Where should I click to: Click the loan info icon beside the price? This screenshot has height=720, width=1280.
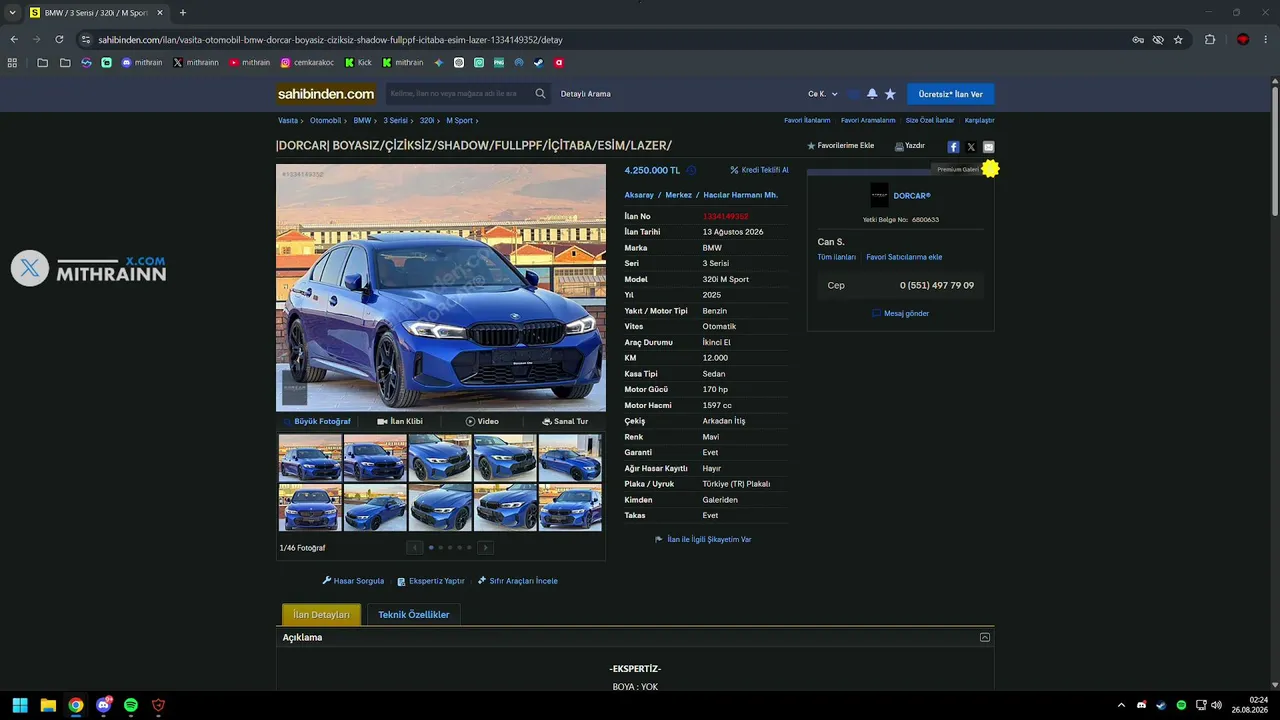[691, 170]
